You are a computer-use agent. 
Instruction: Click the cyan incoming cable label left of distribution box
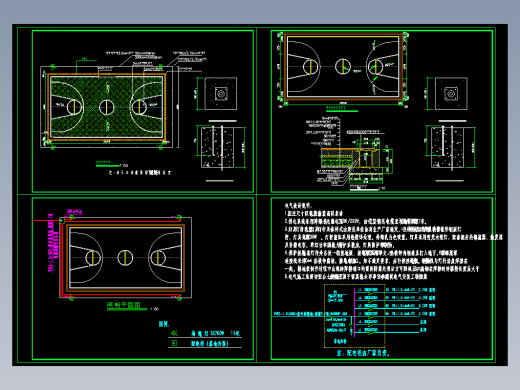point(310,314)
